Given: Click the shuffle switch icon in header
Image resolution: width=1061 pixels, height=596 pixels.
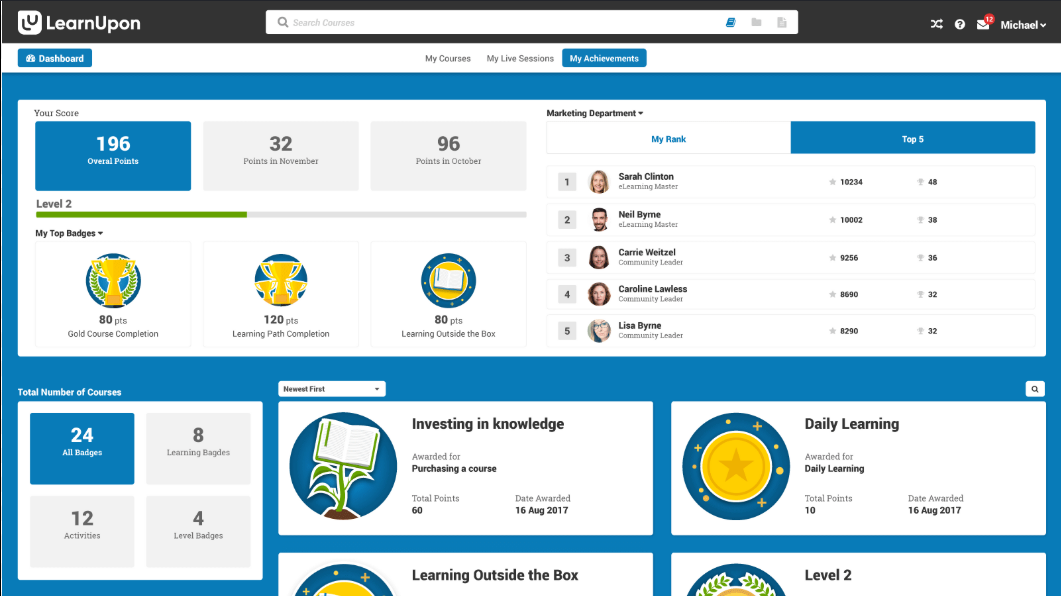Looking at the screenshot, I should click(936, 24).
